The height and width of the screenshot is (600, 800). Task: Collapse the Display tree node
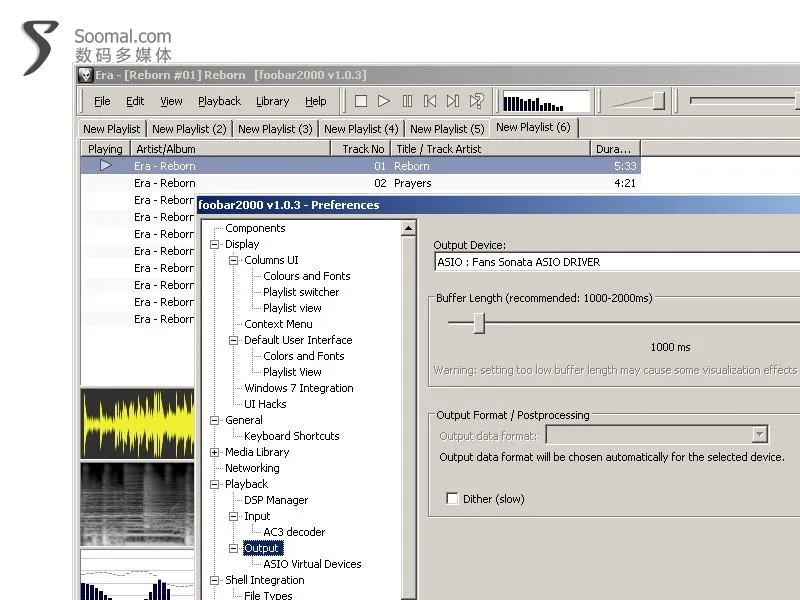coord(215,244)
